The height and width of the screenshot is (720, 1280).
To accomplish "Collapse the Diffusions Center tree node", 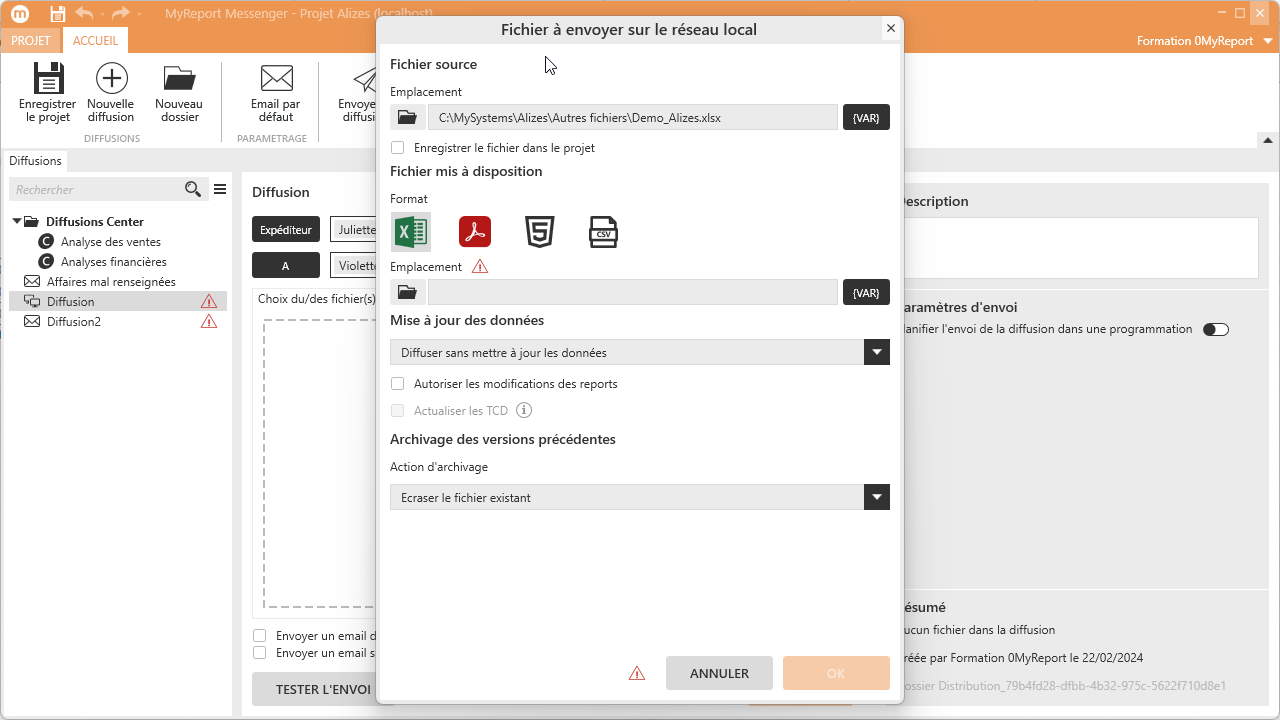I will tap(17, 222).
